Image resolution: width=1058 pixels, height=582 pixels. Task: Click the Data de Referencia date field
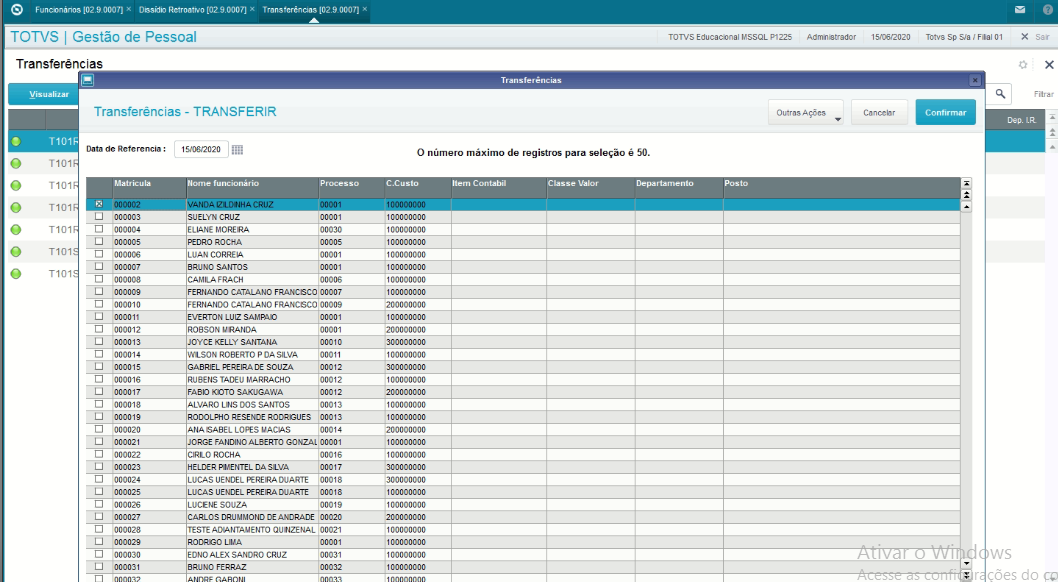201,149
